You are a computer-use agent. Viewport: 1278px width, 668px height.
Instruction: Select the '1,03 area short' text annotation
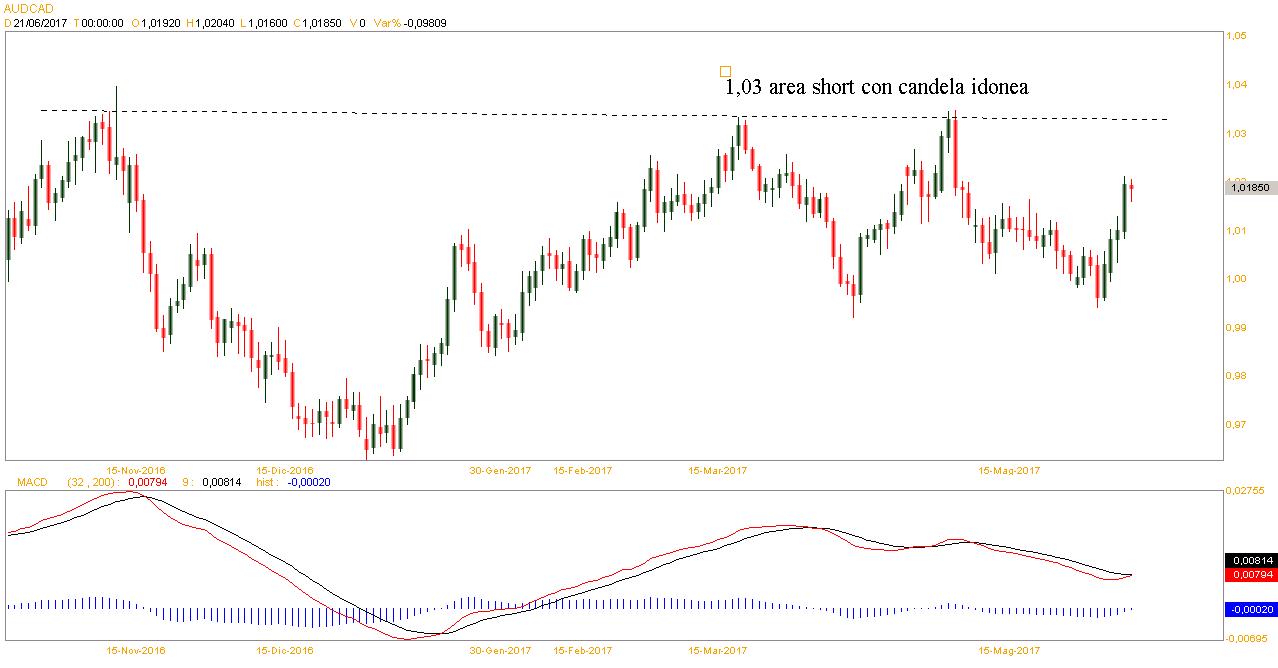(876, 88)
